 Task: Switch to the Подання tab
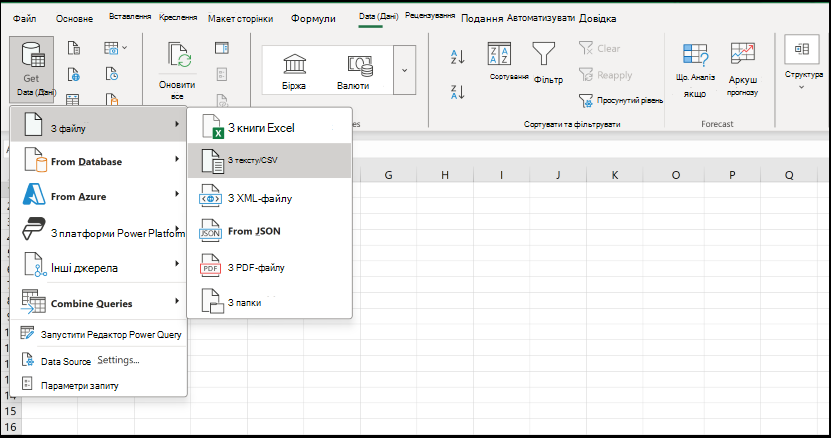coord(482,19)
